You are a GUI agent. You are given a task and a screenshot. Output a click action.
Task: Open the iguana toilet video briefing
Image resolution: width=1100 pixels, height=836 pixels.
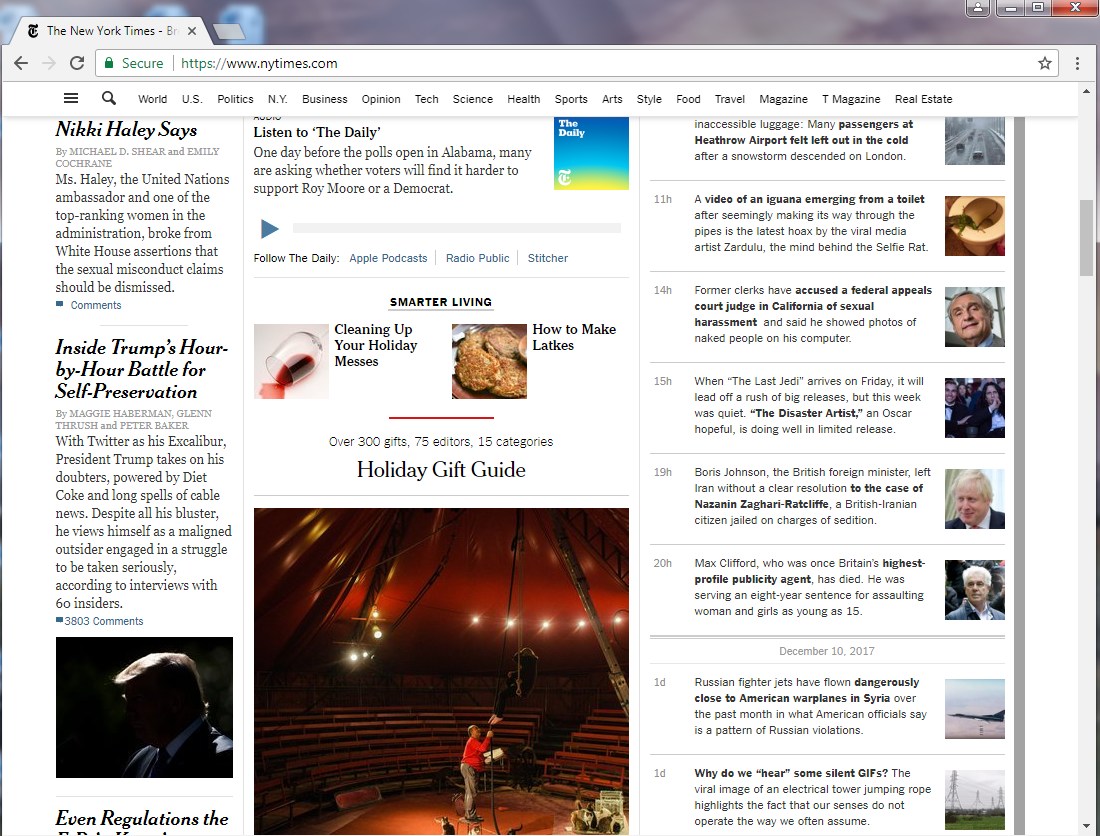click(x=814, y=199)
